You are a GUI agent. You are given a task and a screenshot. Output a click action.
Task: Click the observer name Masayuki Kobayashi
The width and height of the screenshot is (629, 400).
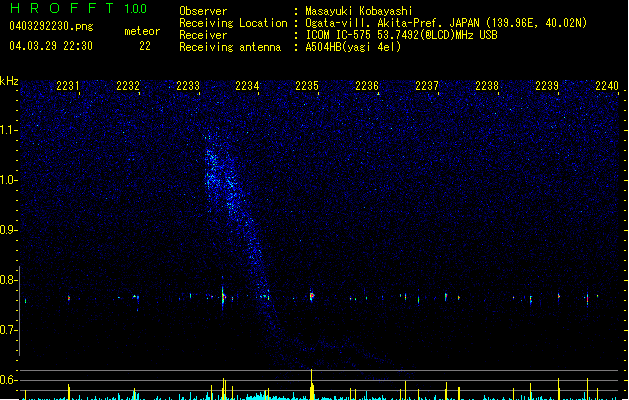pos(359,11)
